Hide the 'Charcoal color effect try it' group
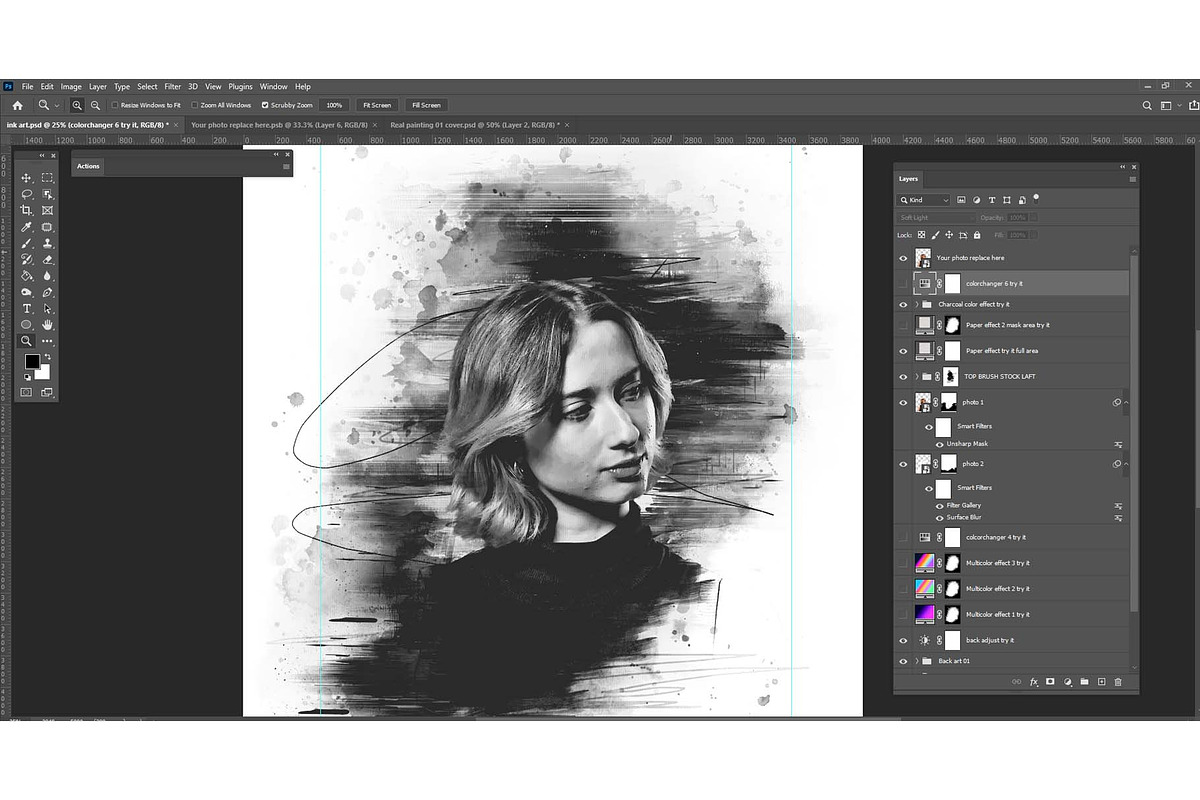 (903, 304)
